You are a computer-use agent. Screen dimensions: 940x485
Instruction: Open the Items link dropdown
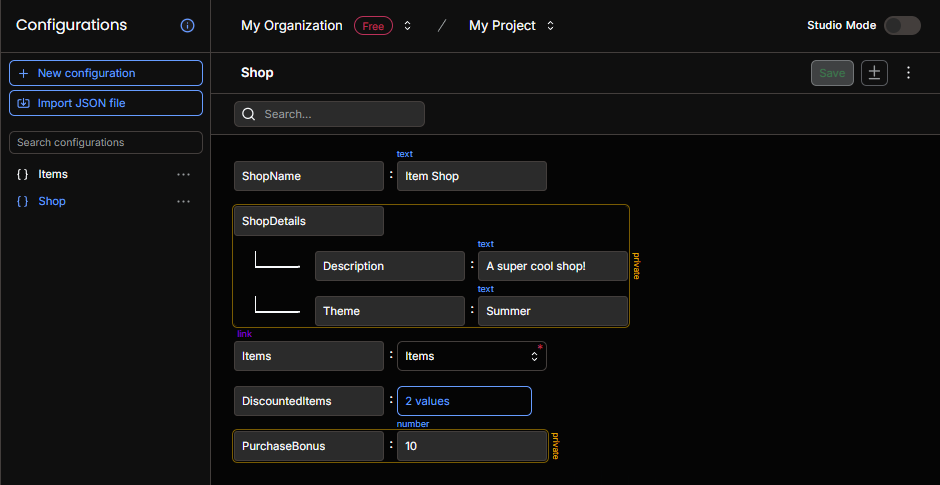(472, 356)
